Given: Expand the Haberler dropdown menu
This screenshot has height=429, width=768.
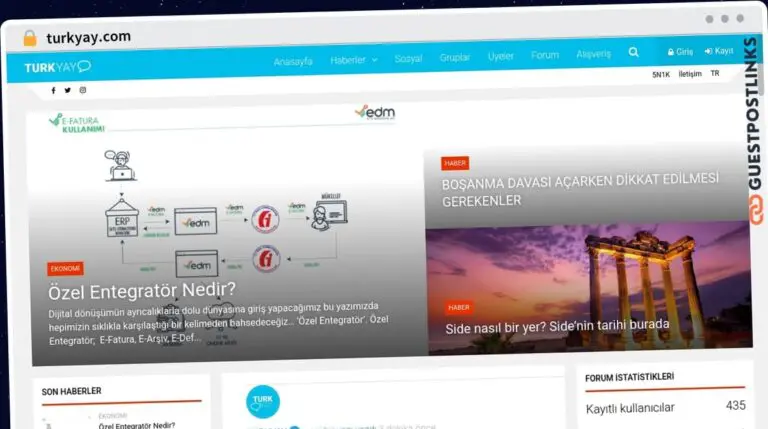Looking at the screenshot, I should tap(353, 60).
